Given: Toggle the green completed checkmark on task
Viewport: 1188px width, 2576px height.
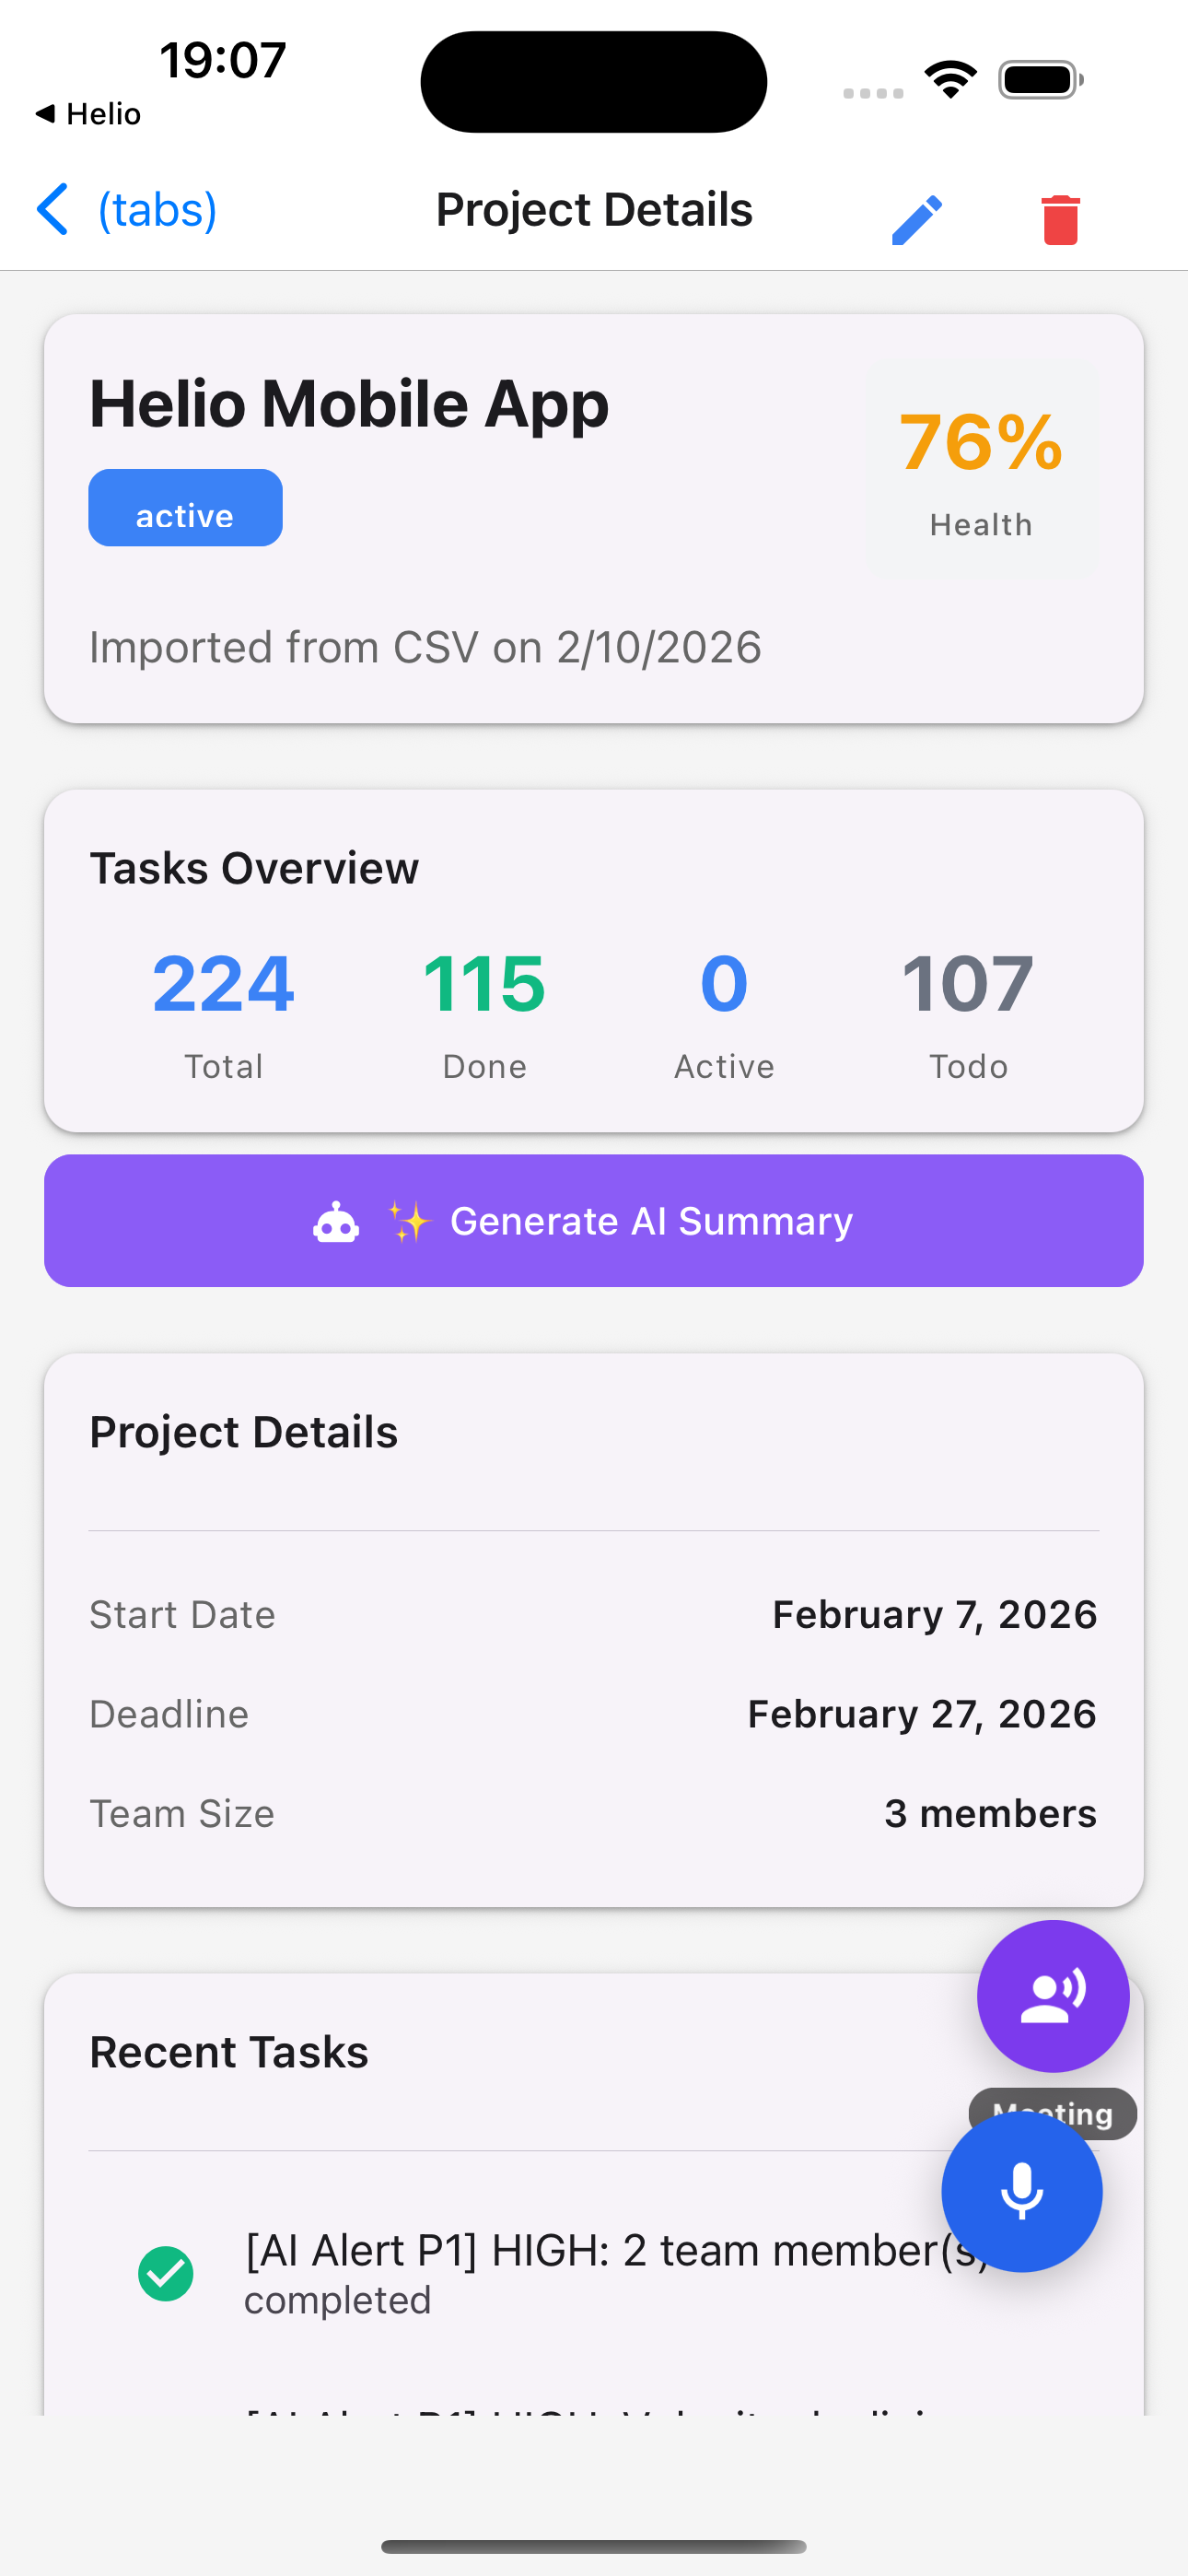Looking at the screenshot, I should point(166,2273).
